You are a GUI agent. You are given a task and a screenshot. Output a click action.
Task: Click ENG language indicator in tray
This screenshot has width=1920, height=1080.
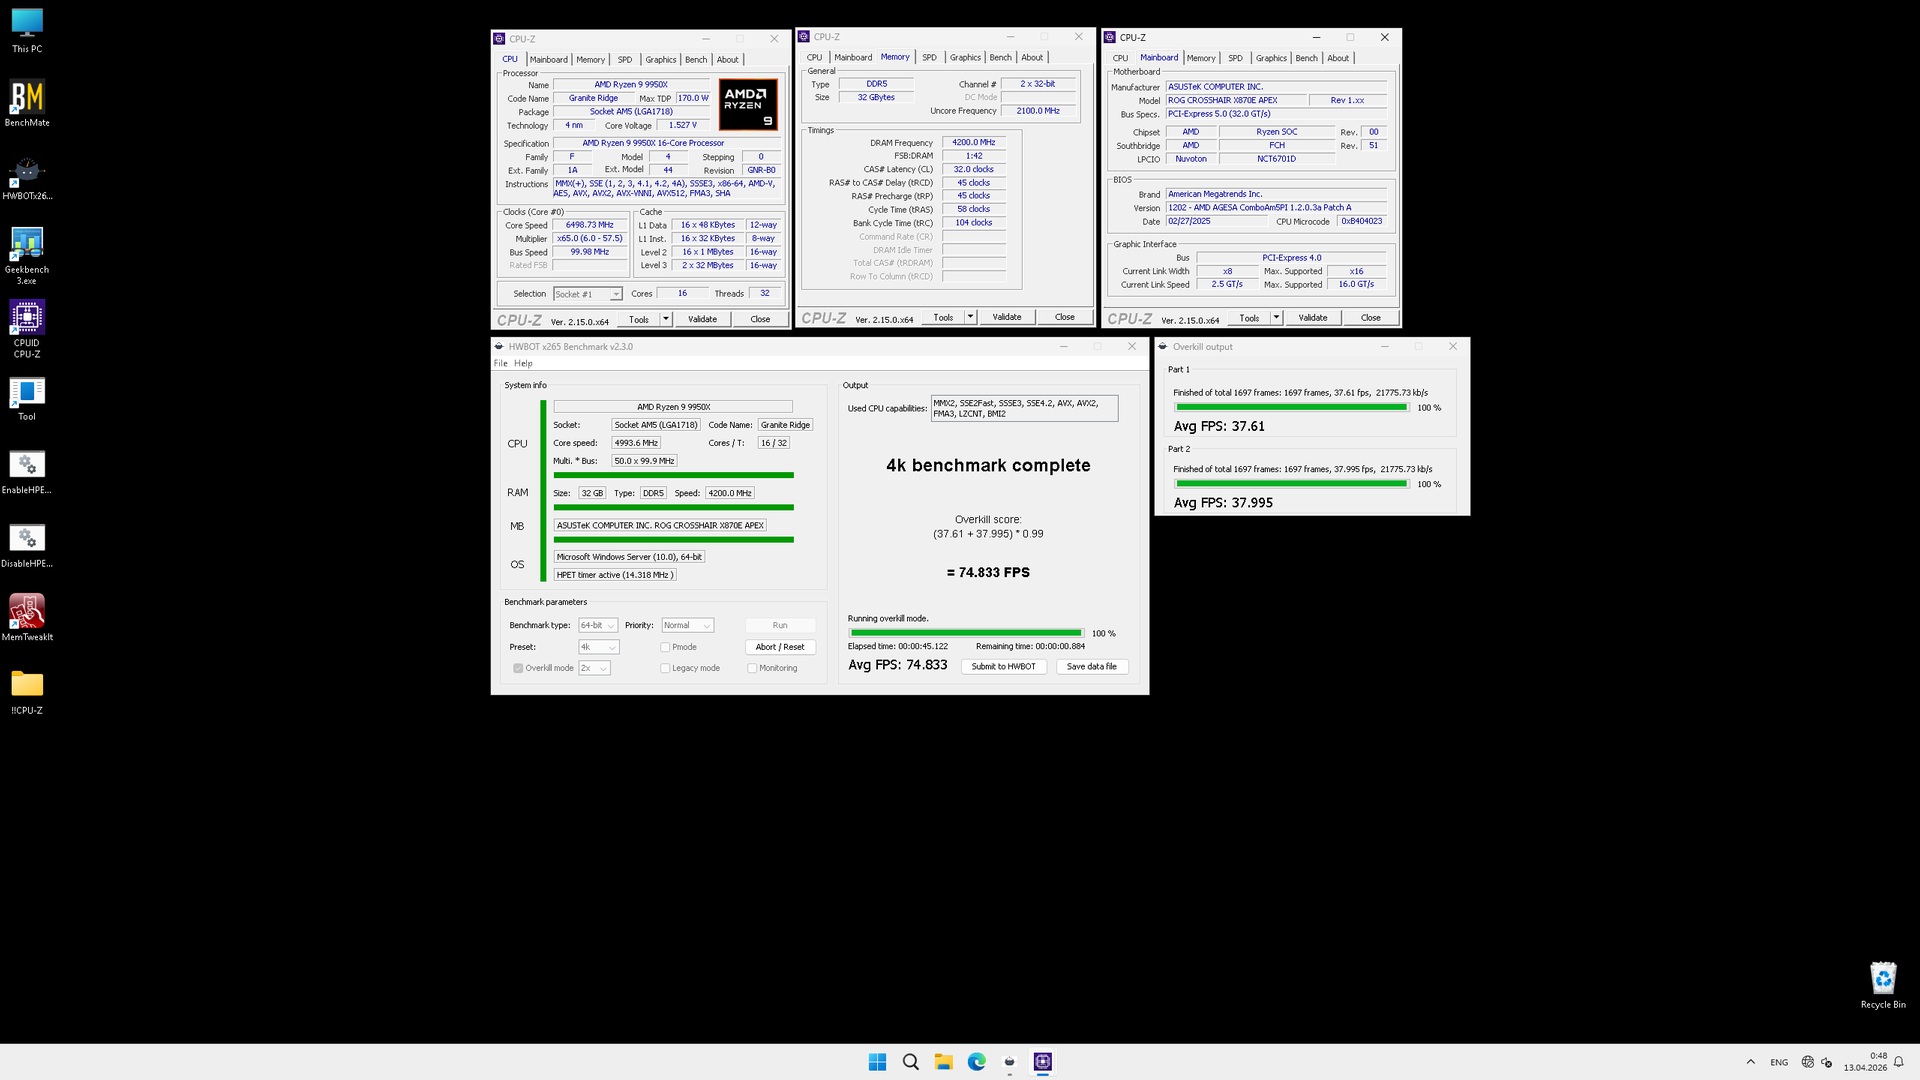[1779, 1062]
